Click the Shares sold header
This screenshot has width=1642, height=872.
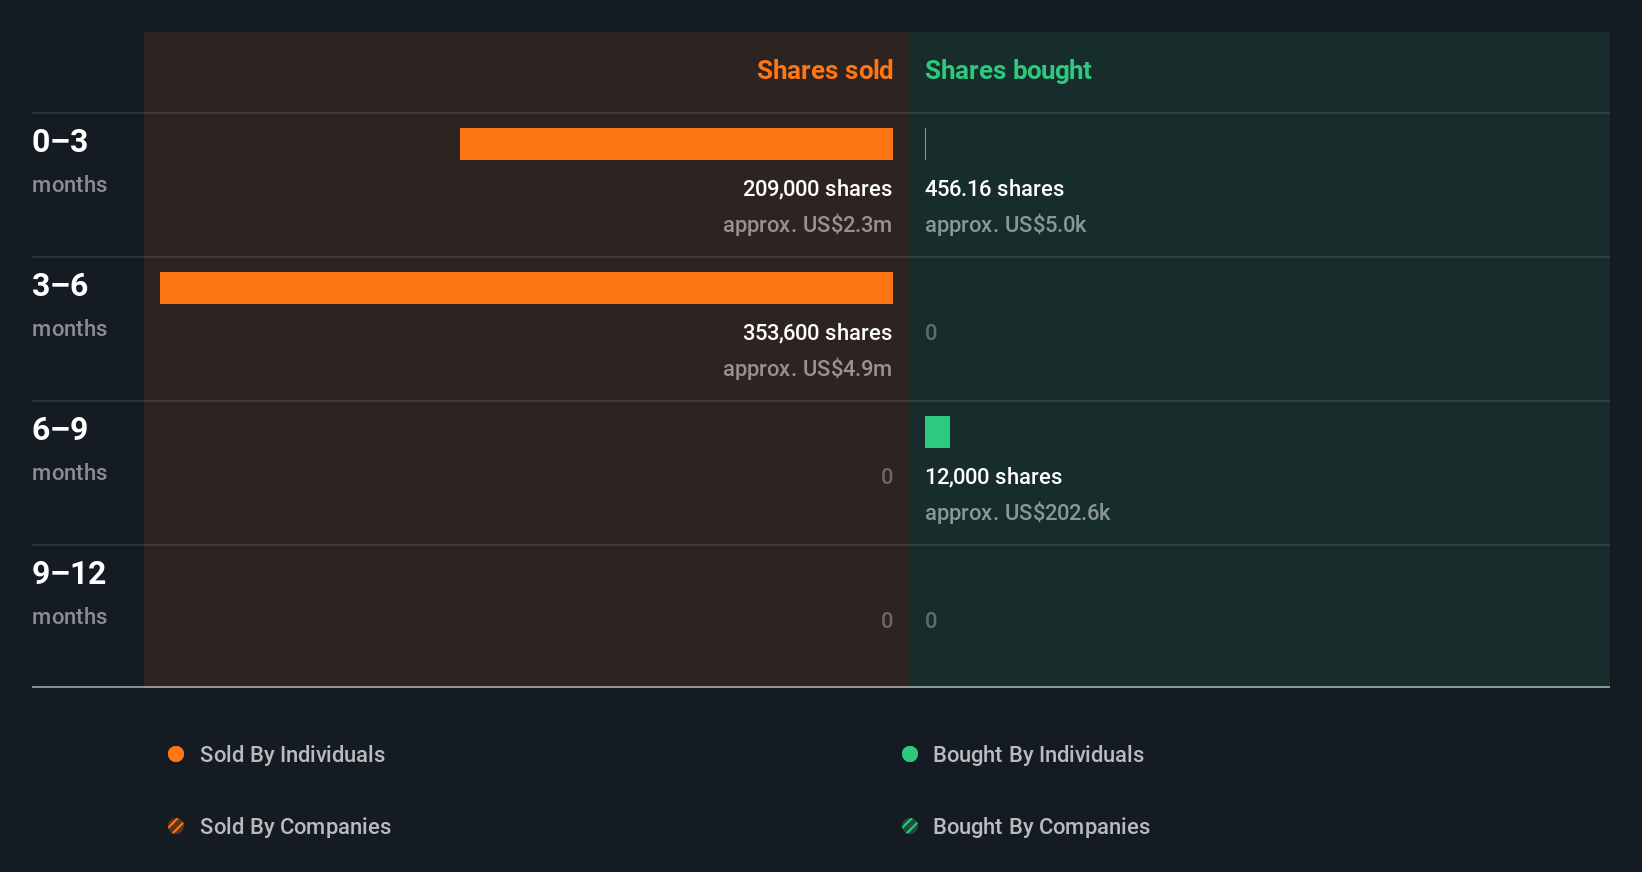[x=825, y=70]
